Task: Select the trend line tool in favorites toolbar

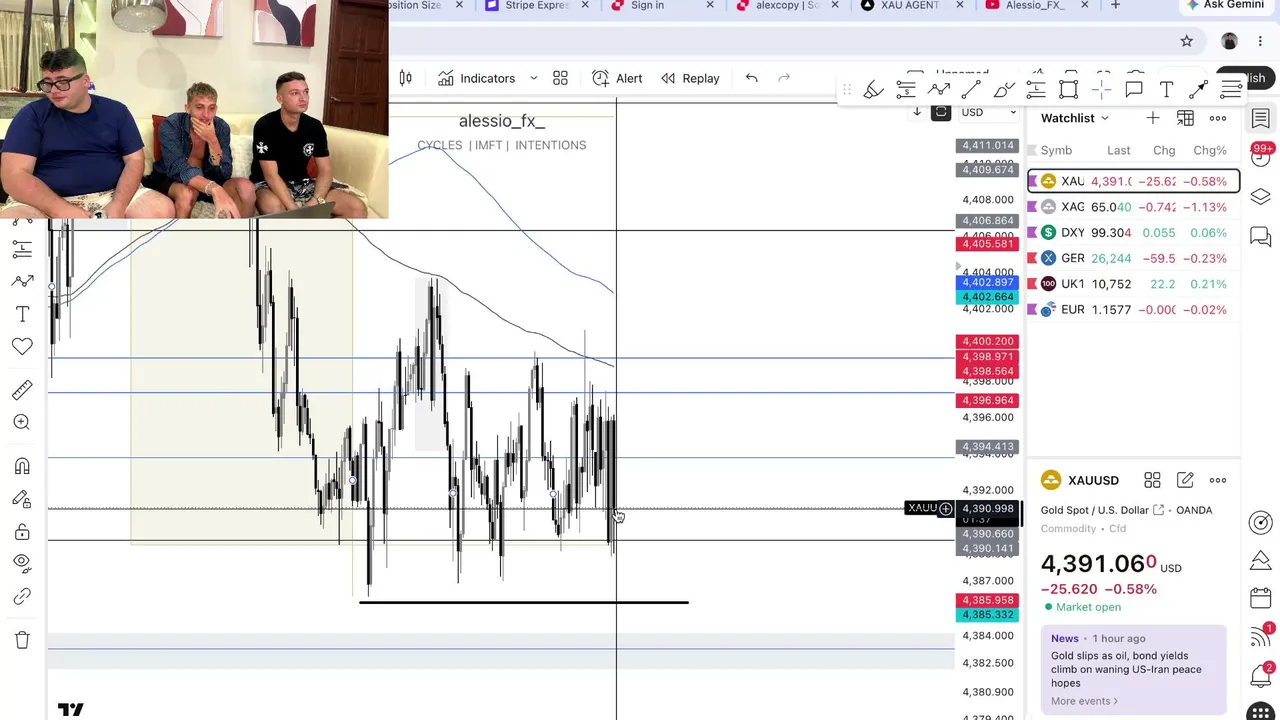Action: [971, 90]
